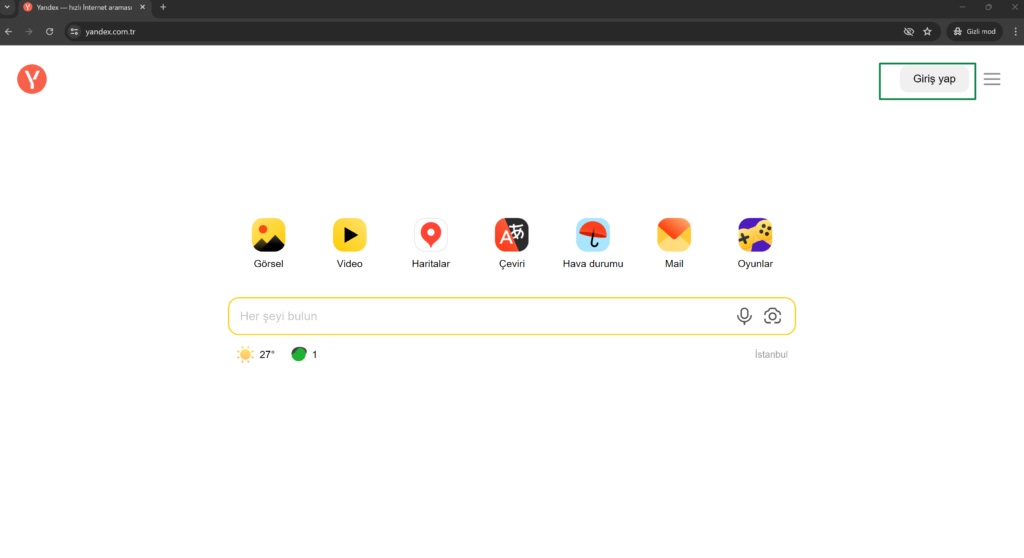Open the 27° sunny weather widget

(256, 354)
